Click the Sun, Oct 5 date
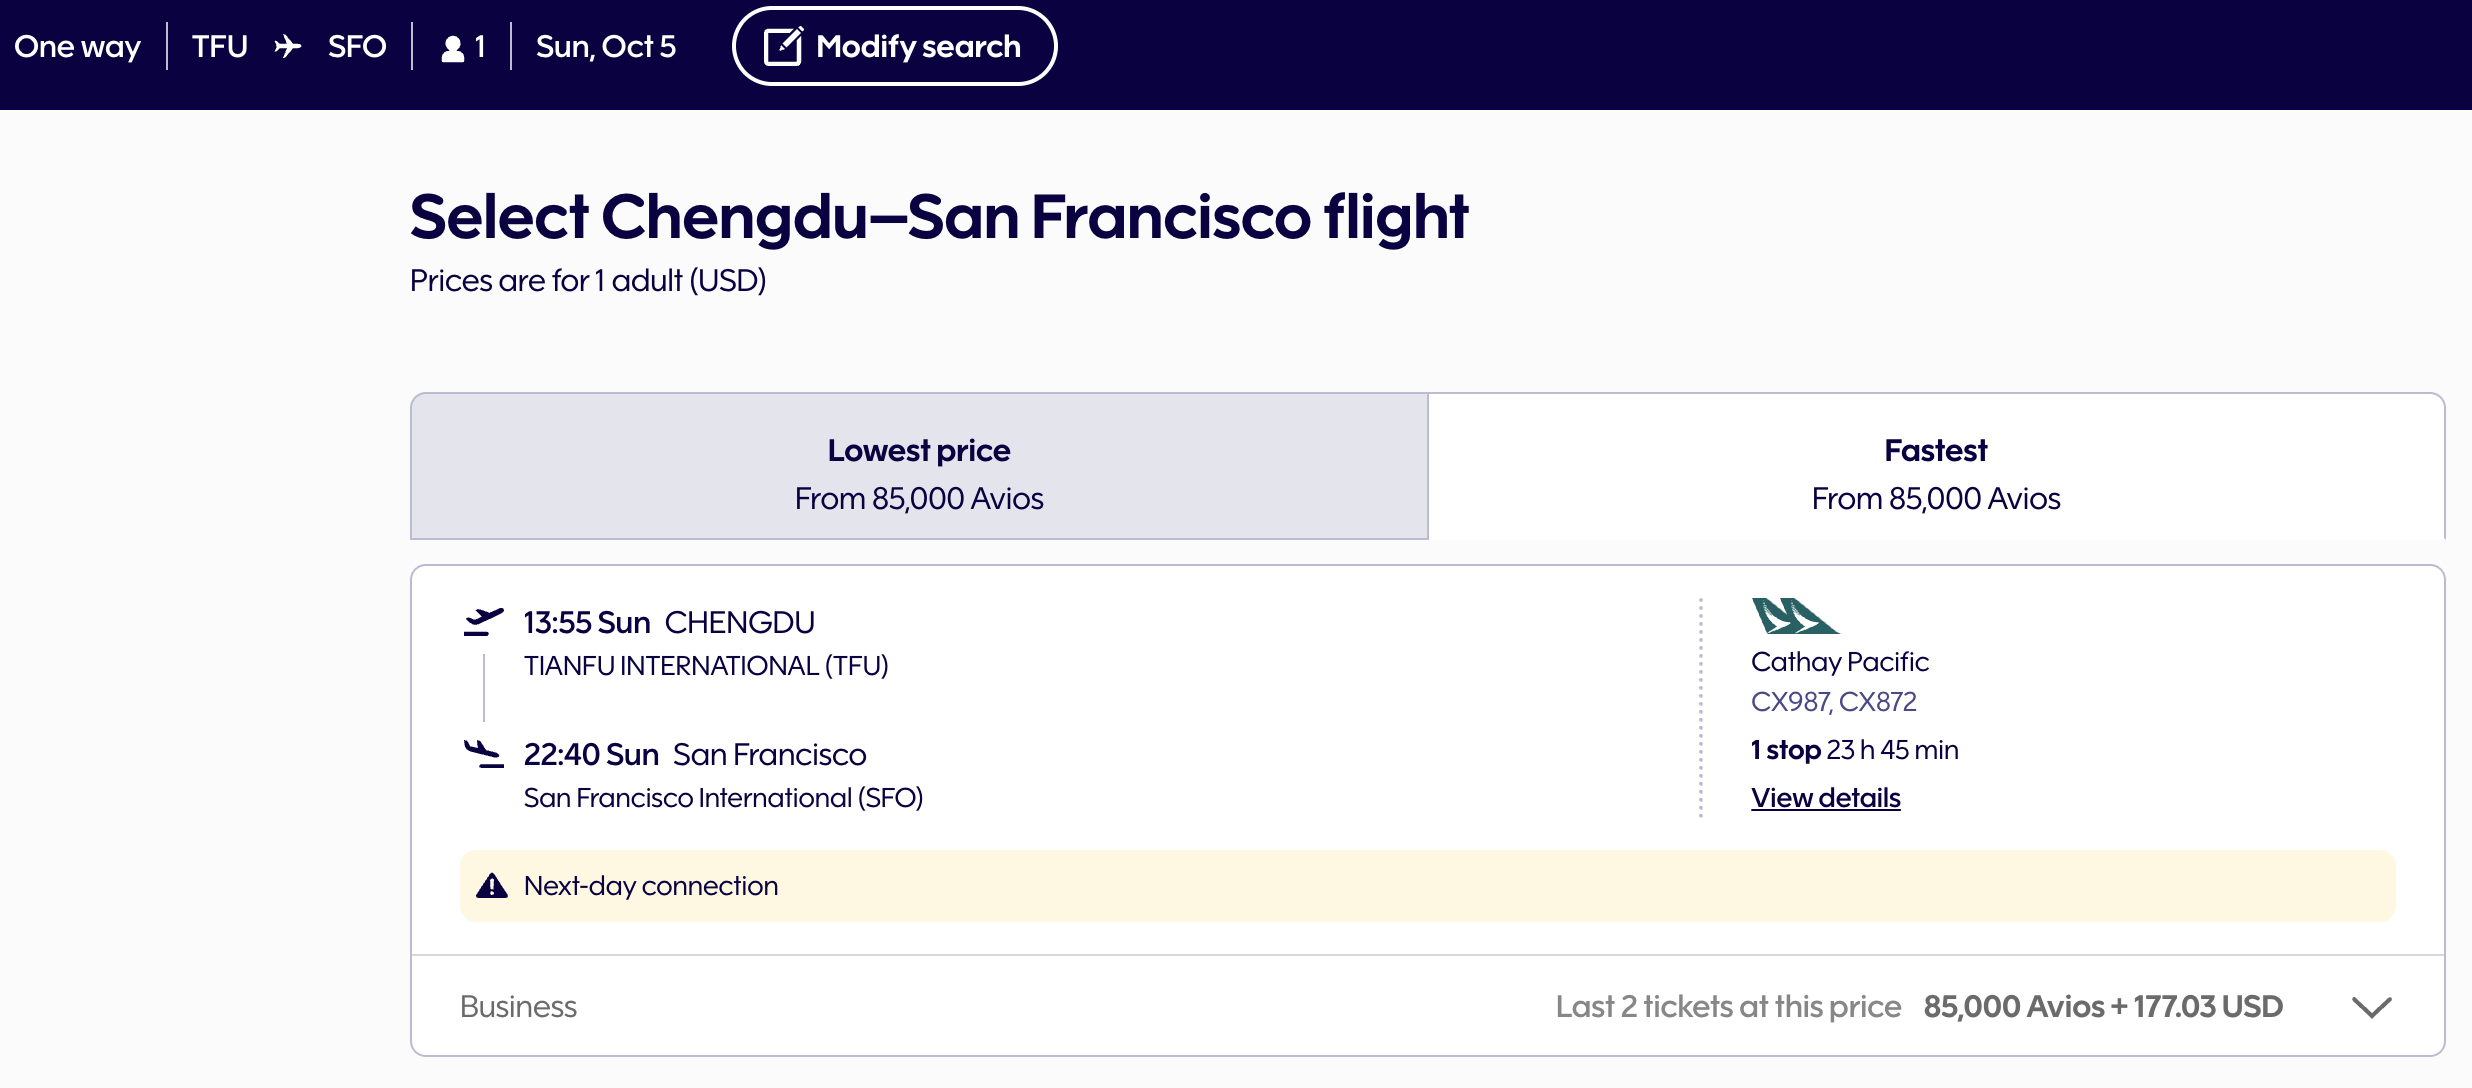2472x1088 pixels. pos(605,47)
